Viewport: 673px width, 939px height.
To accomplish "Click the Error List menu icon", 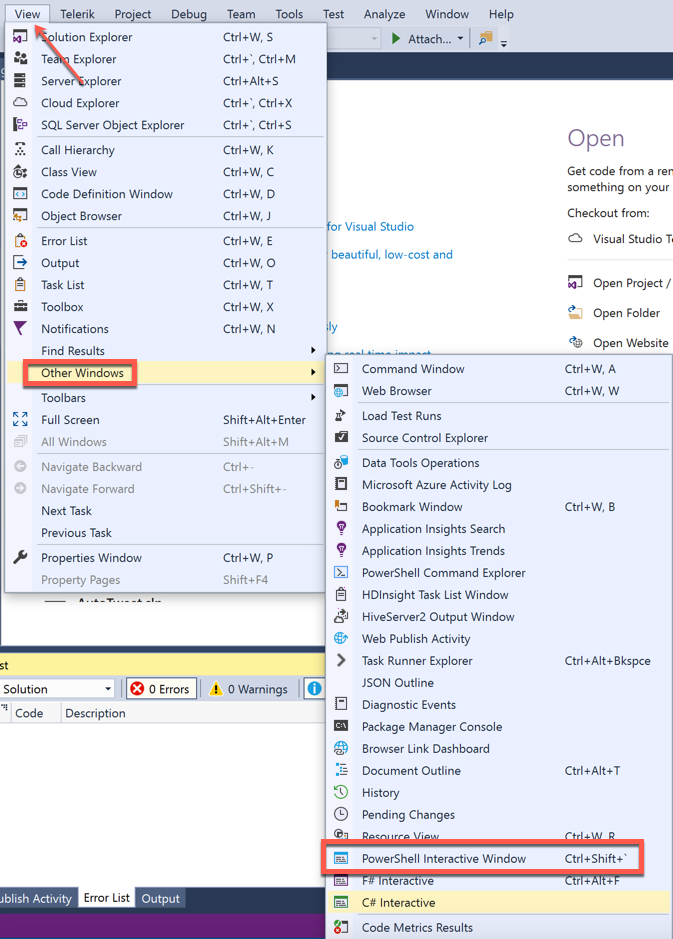I will (x=20, y=241).
